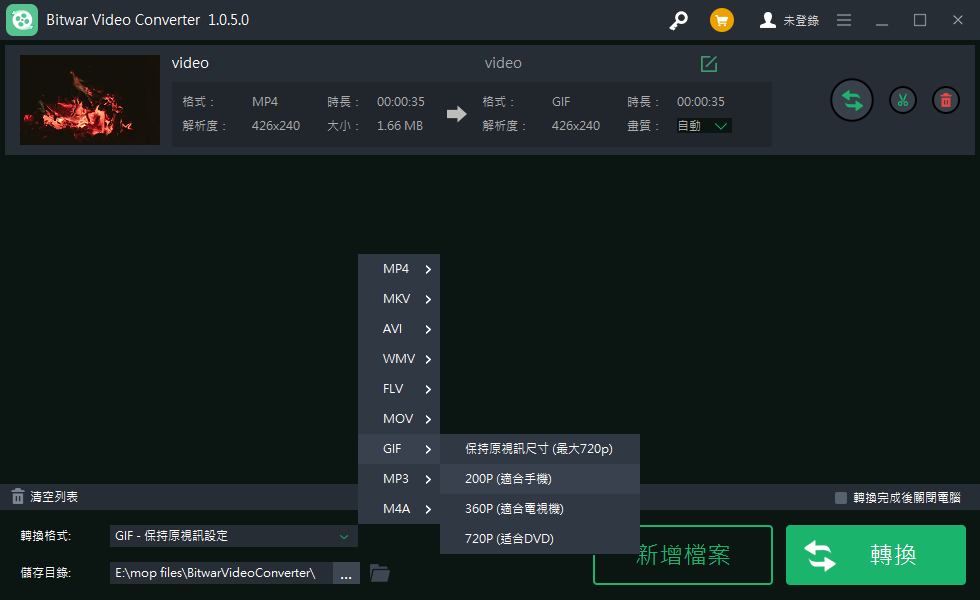Click the gray arrow between source and output
Image resolution: width=980 pixels, height=600 pixels.
(x=457, y=114)
